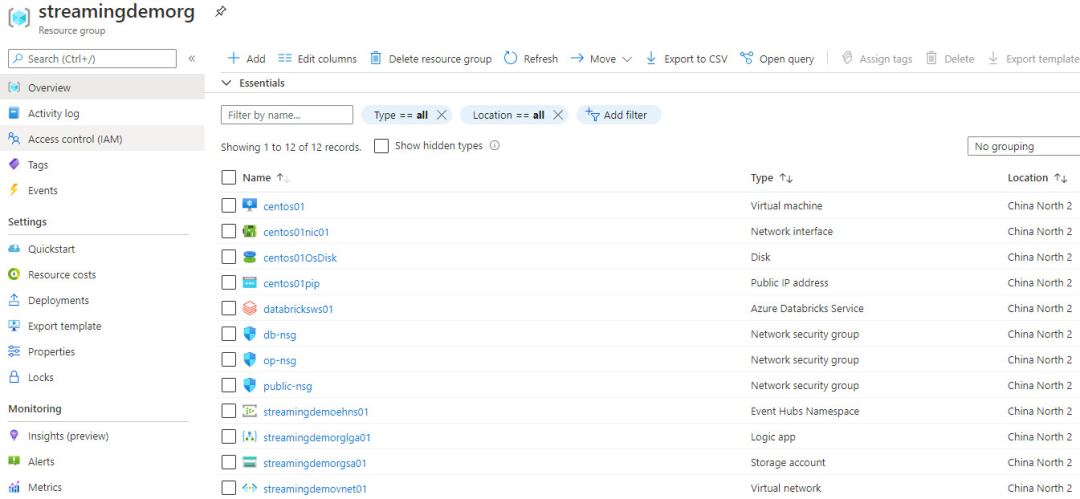This screenshot has width=1080, height=499.
Task: Check the databricksws01 row checkbox
Action: (x=229, y=309)
